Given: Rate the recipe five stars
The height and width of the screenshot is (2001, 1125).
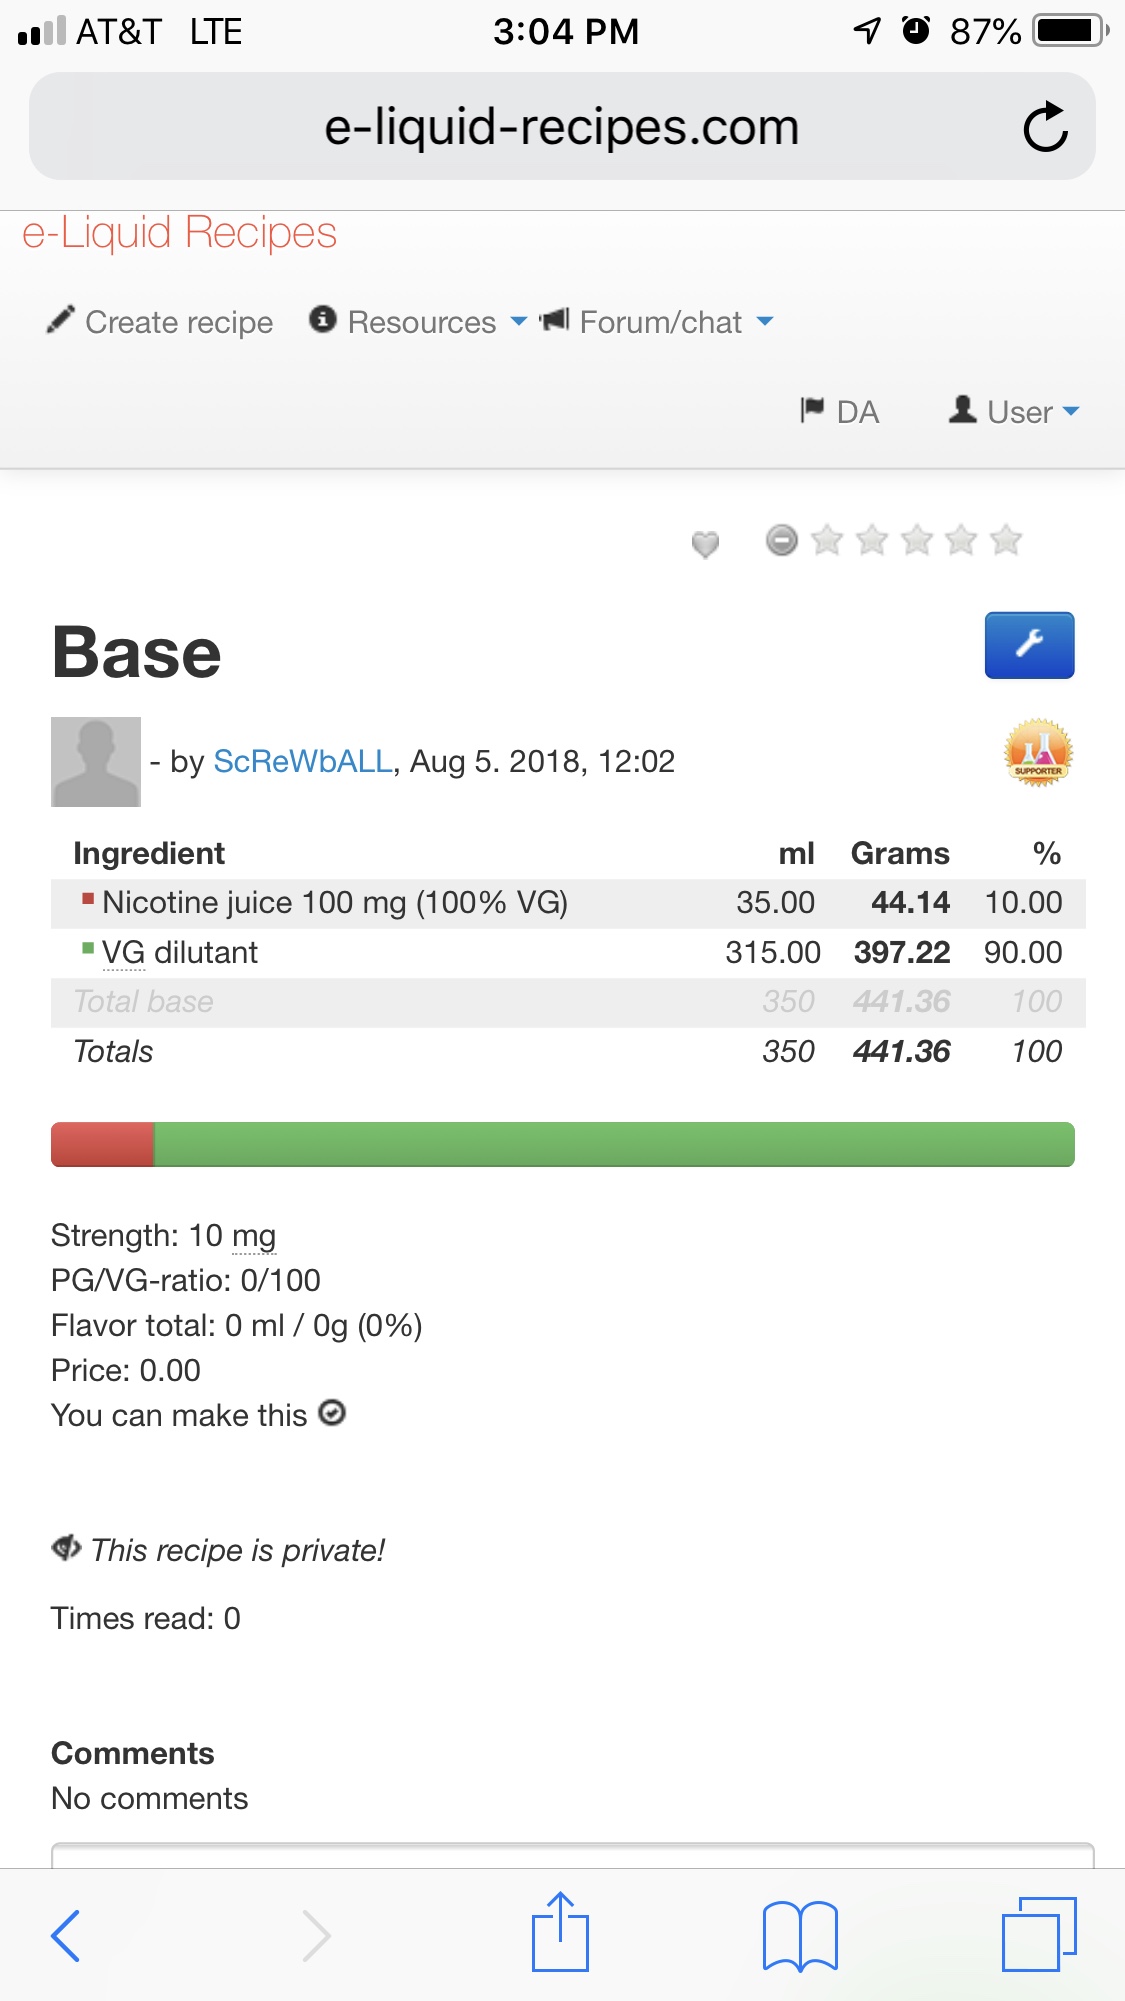Looking at the screenshot, I should 1005,540.
